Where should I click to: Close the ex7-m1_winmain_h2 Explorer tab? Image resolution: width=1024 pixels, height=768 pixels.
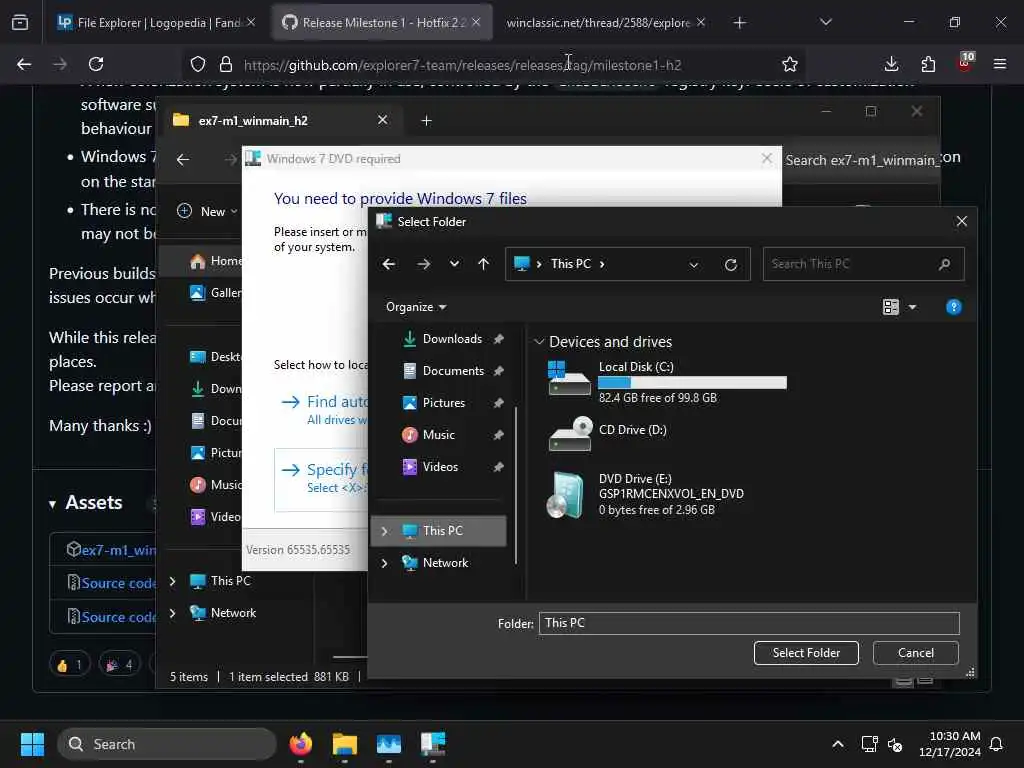383,120
